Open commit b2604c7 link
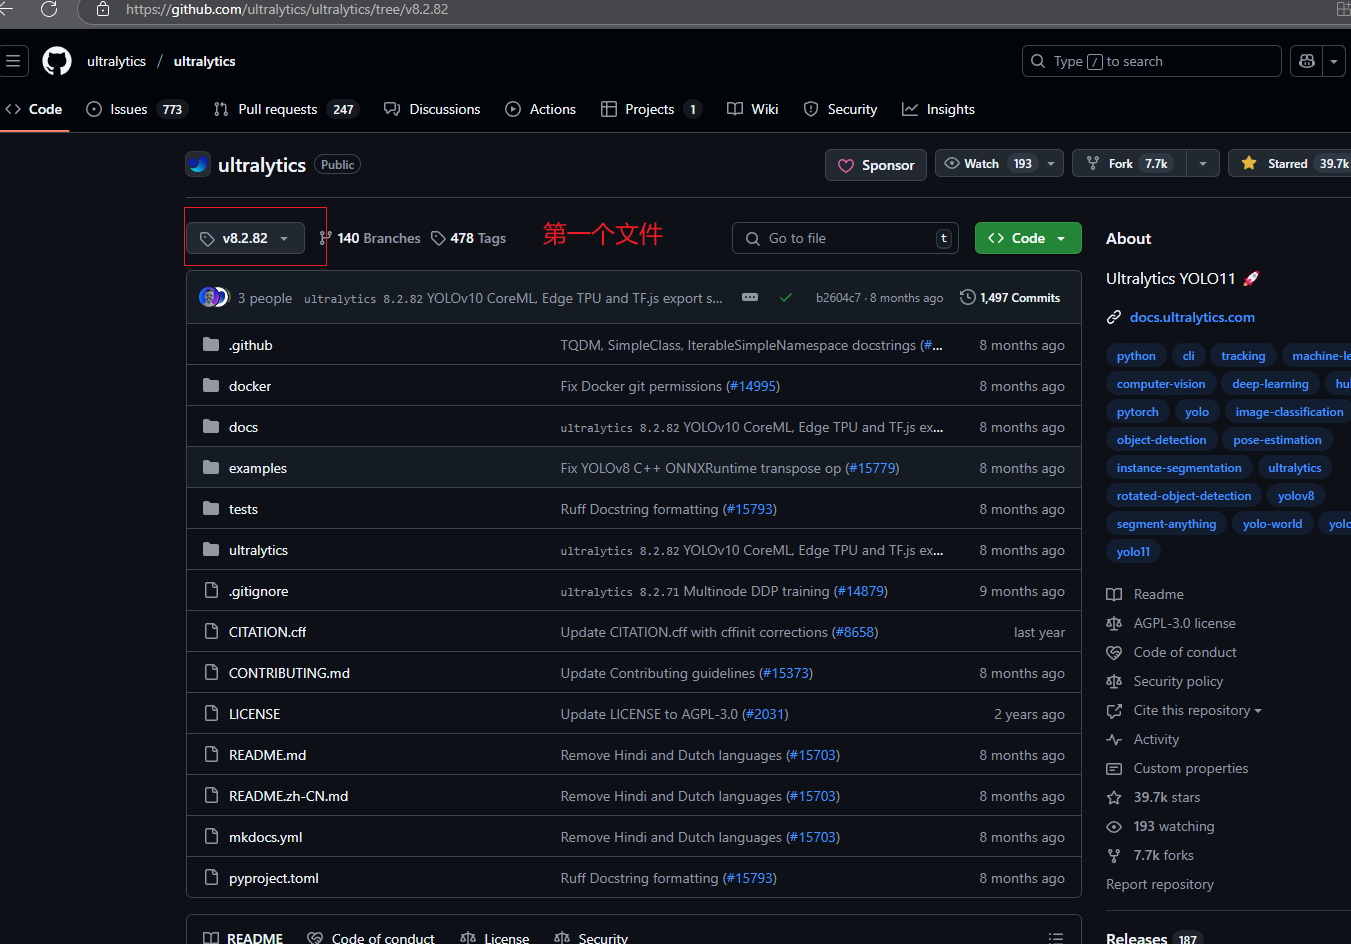Image resolution: width=1351 pixels, height=944 pixels. pyautogui.click(x=838, y=298)
